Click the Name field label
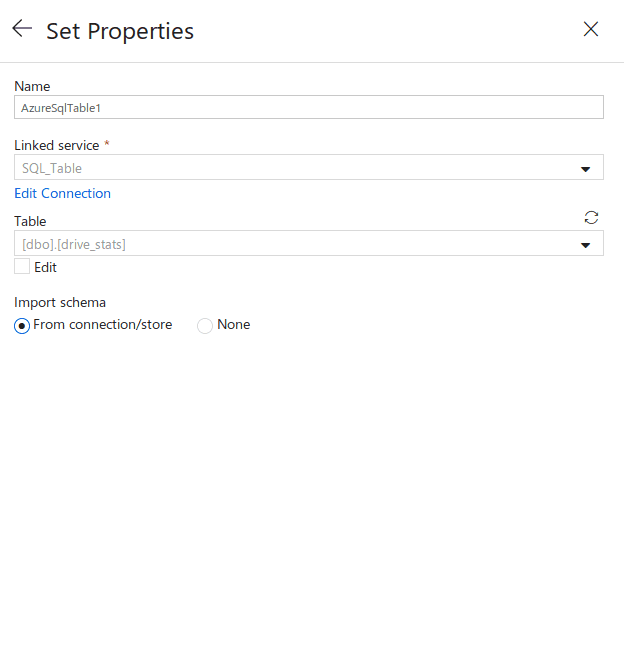The image size is (624, 657). coord(32,86)
